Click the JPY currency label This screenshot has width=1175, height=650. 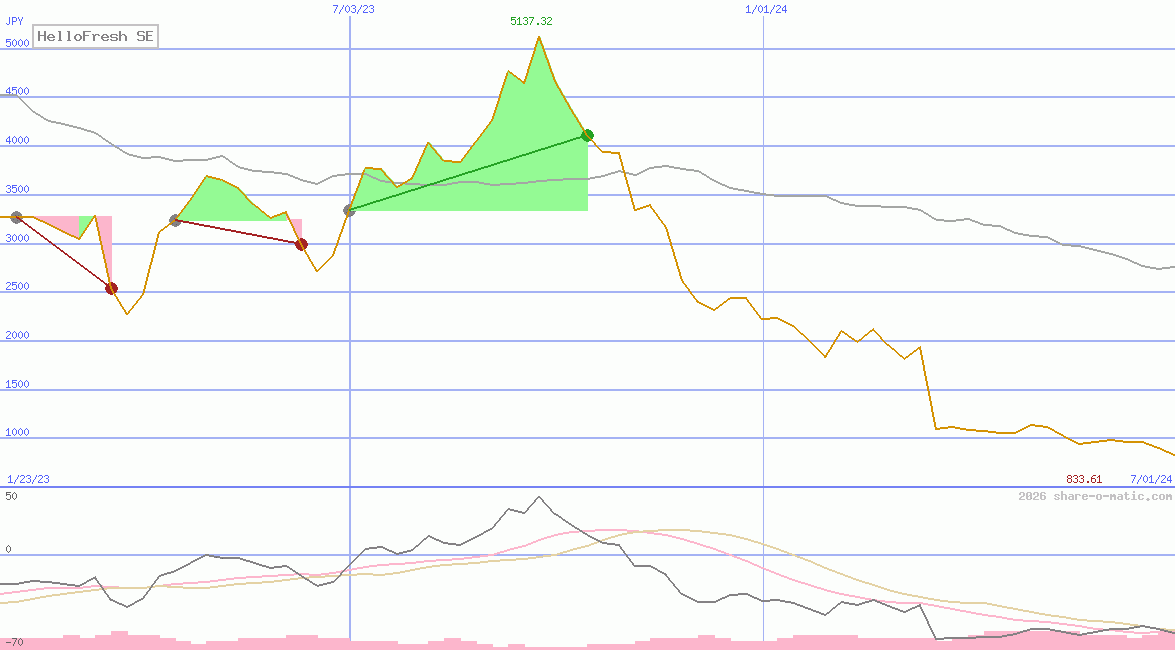click(15, 20)
